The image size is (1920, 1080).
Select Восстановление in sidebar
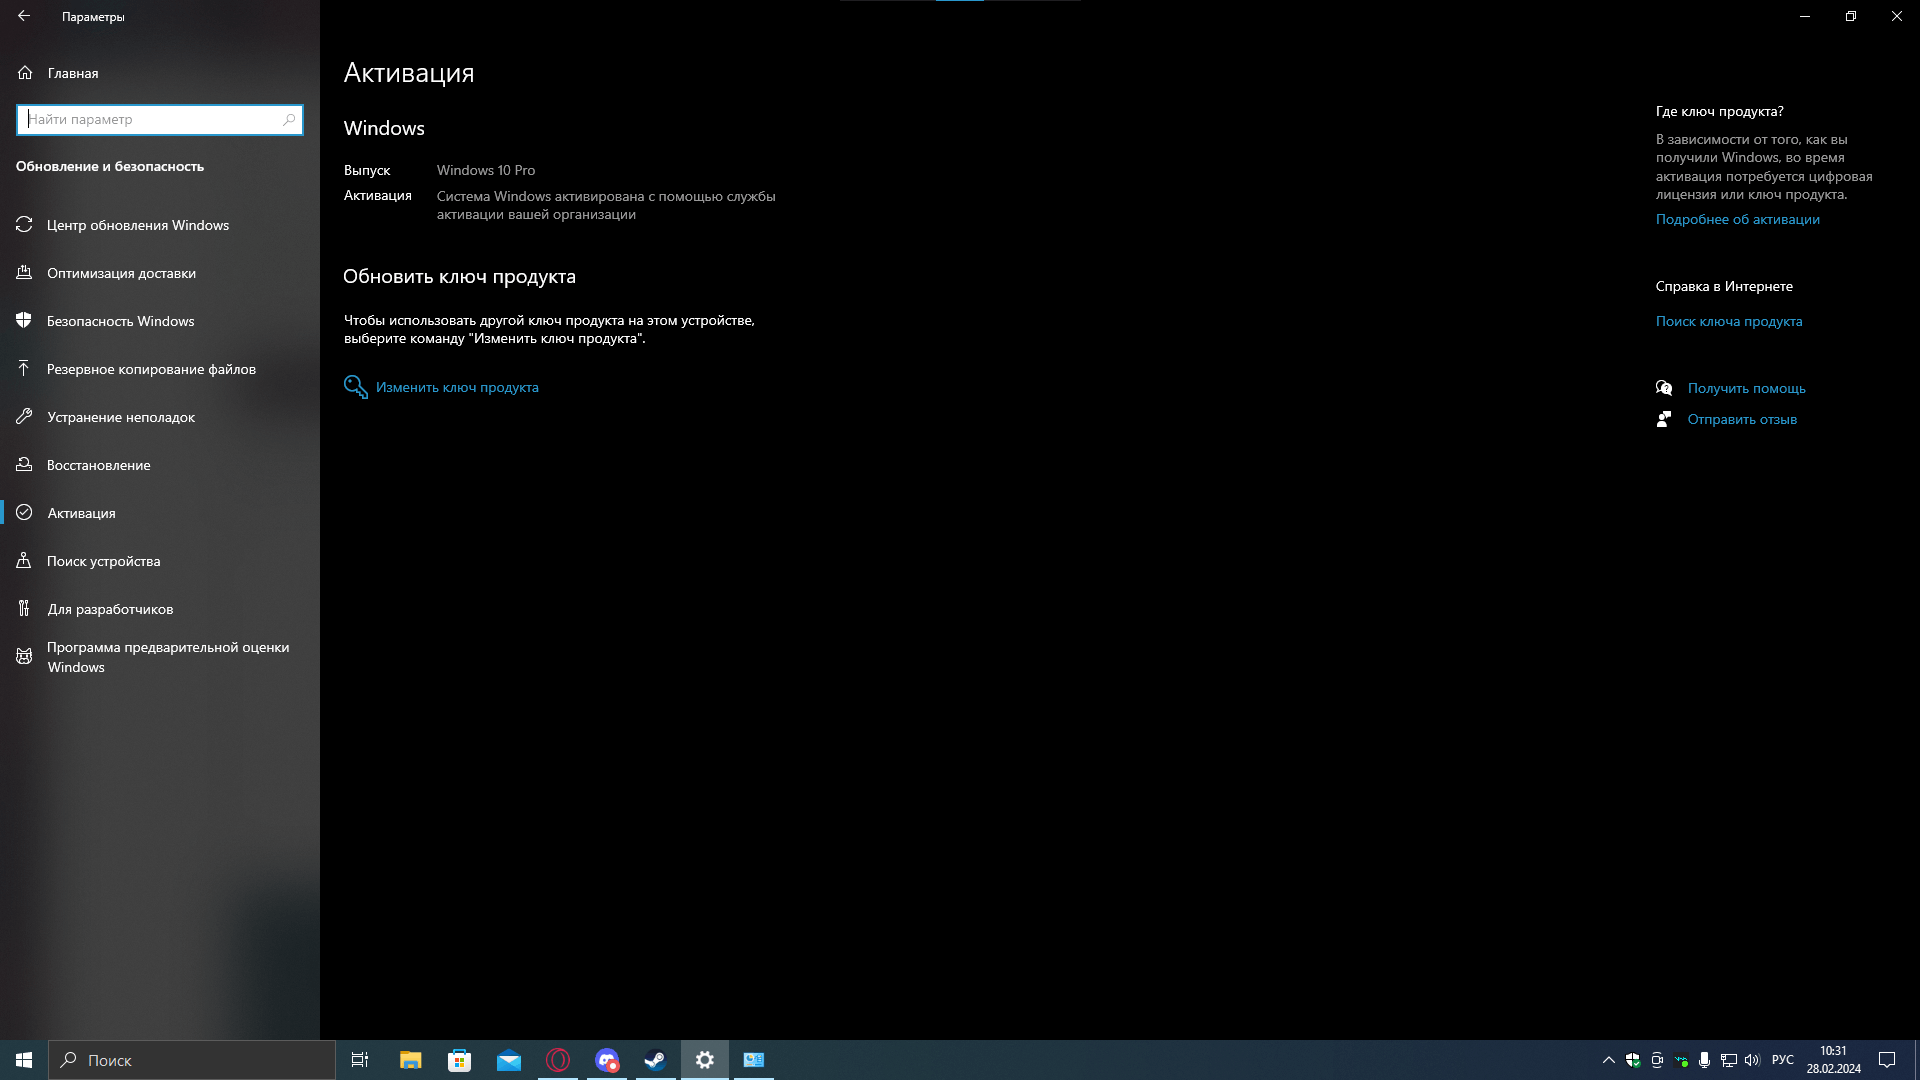tap(98, 465)
